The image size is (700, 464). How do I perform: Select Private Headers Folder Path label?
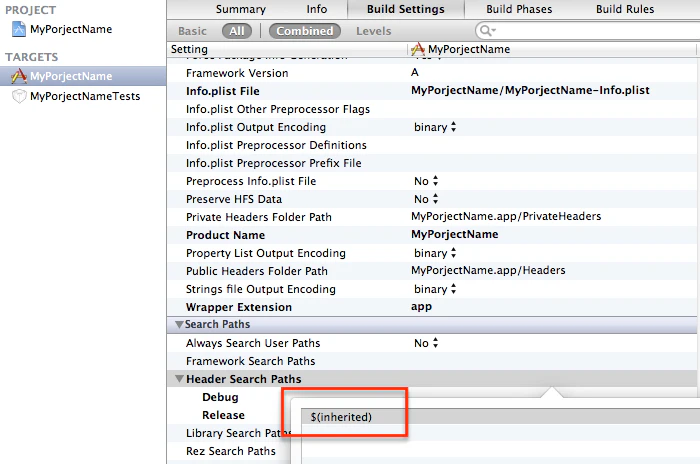259,217
